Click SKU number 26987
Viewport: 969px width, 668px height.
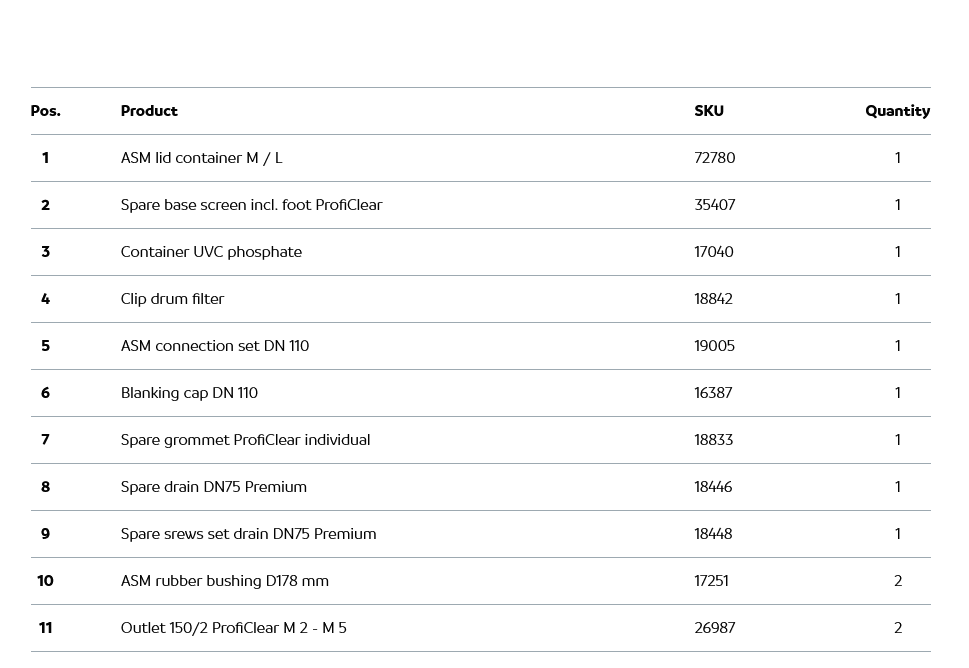(714, 628)
